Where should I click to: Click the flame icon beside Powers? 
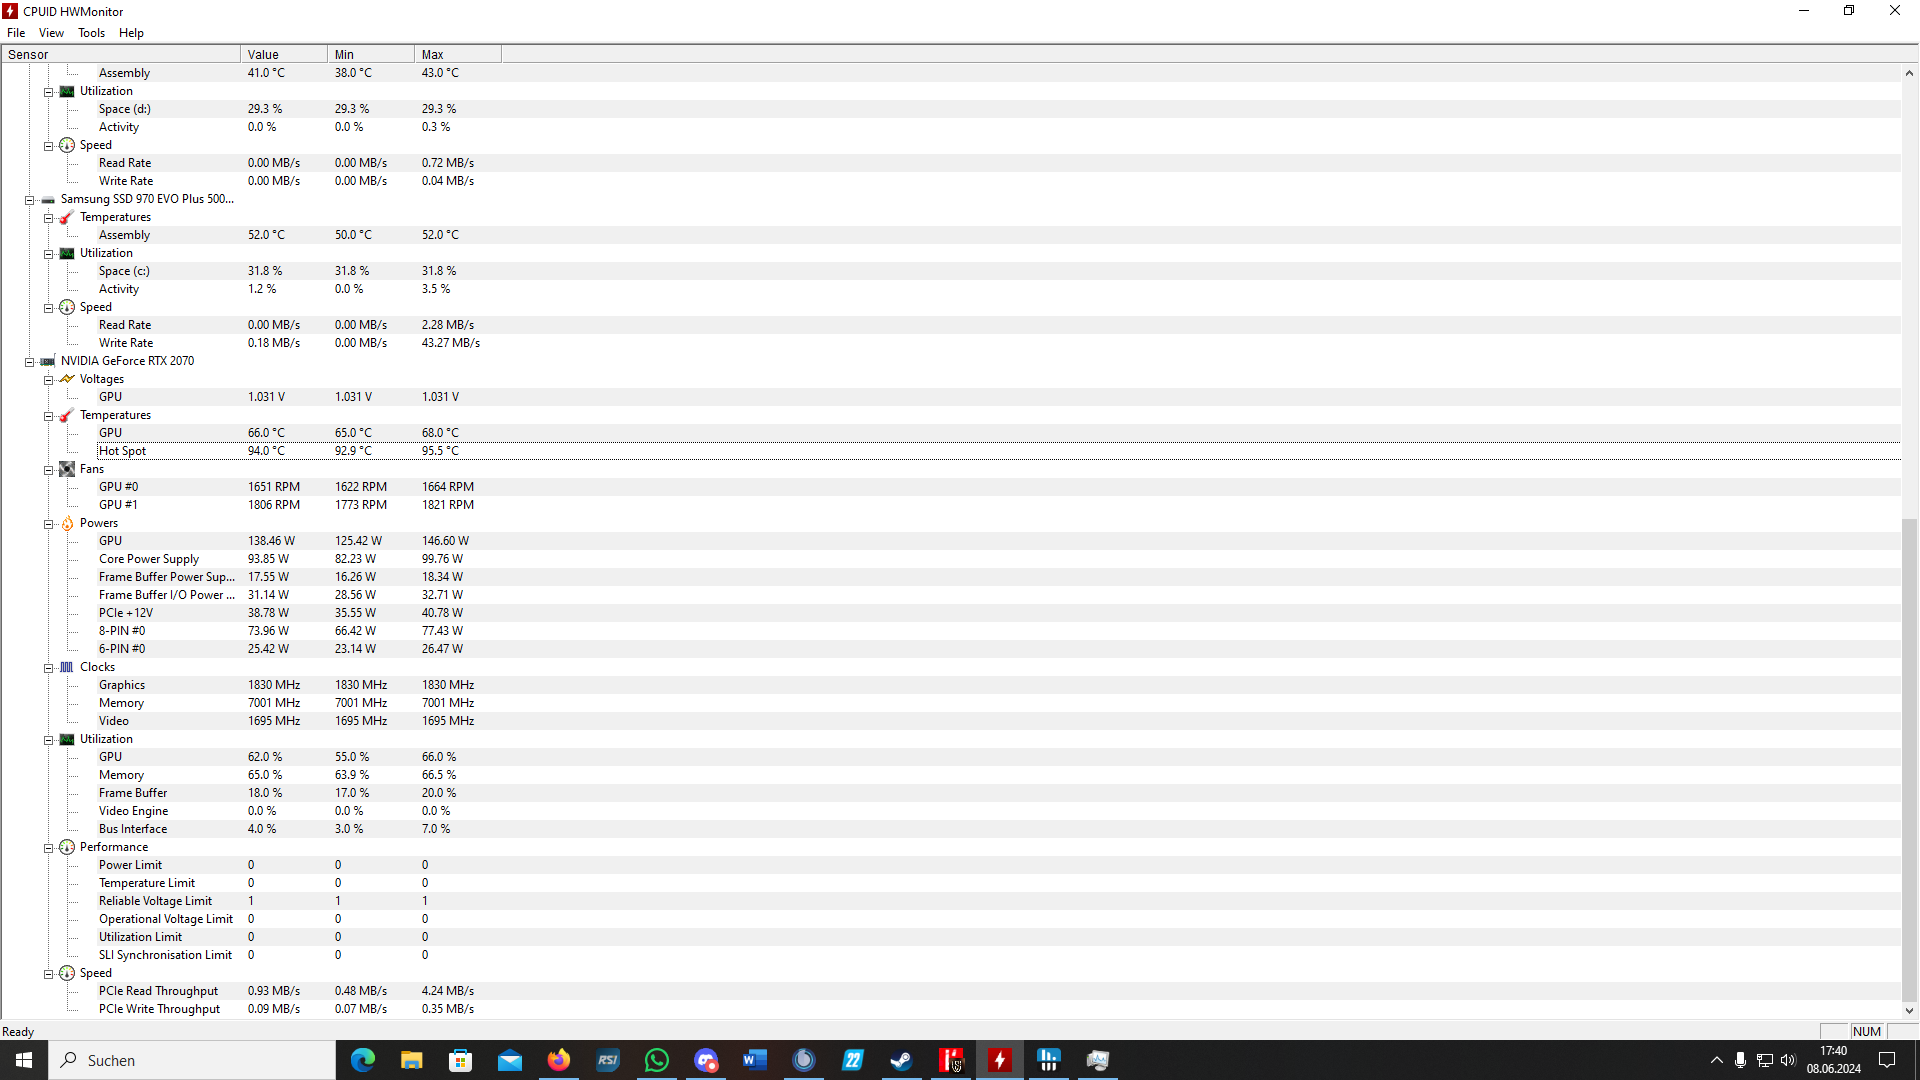[67, 523]
